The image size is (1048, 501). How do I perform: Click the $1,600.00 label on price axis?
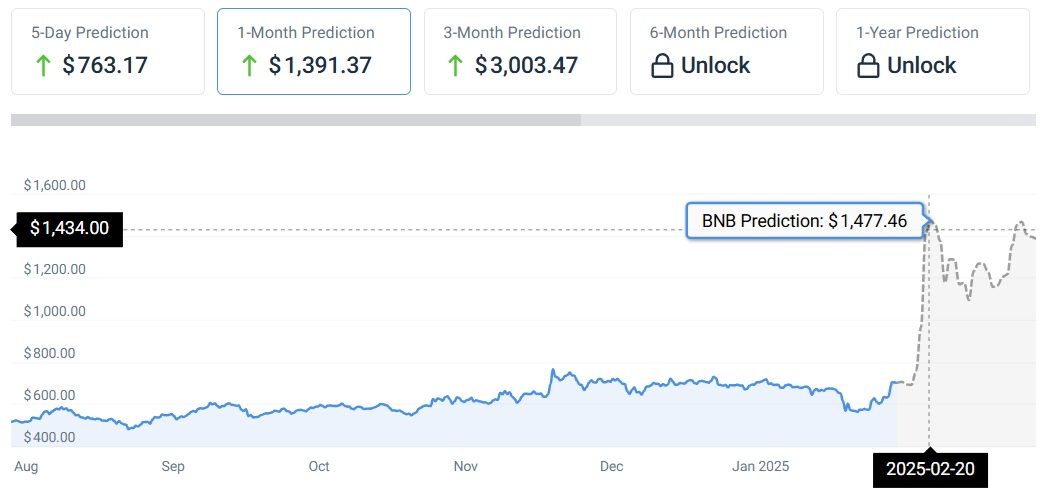[x=55, y=185]
